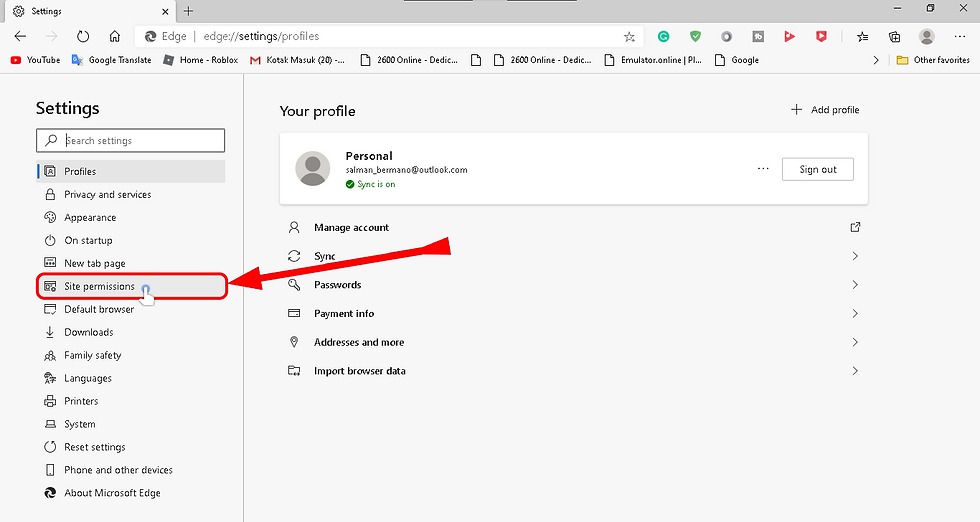Open Family safety settings
The height and width of the screenshot is (522, 980).
click(131, 355)
